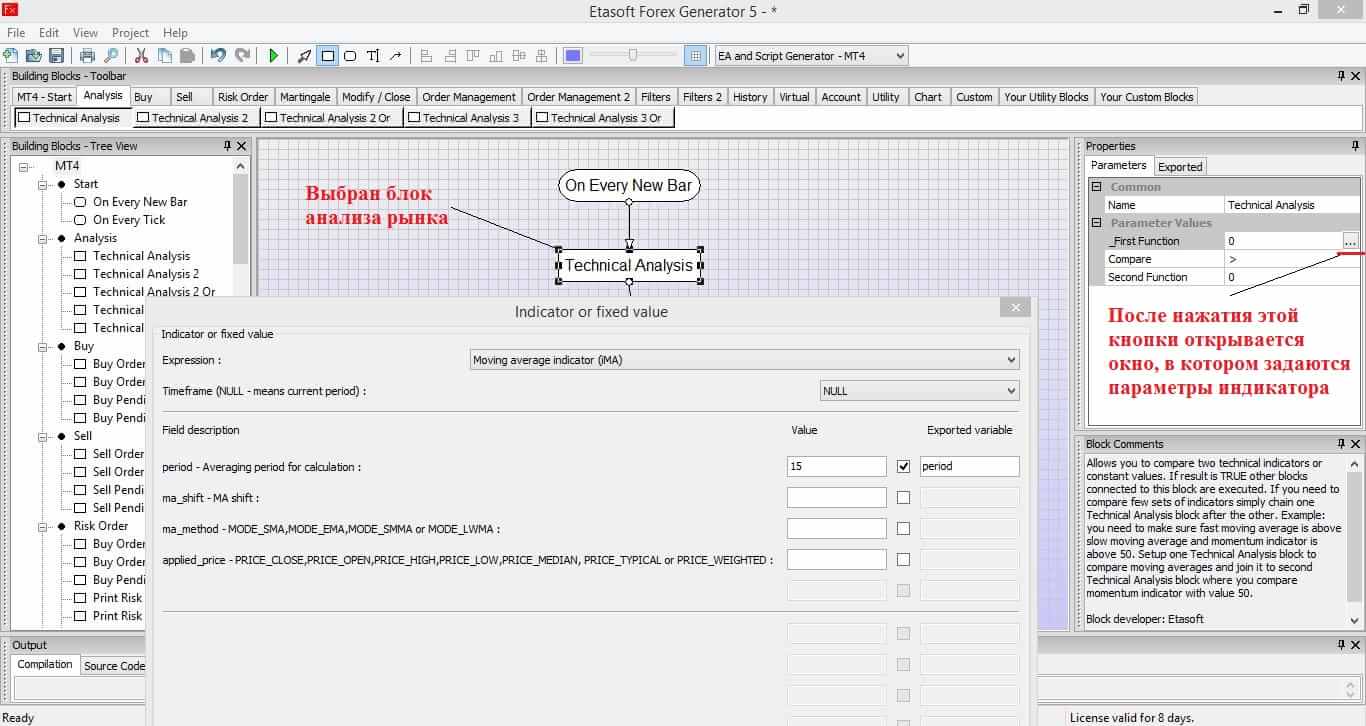
Task: Collapse the Sell tree node
Action: tap(43, 436)
